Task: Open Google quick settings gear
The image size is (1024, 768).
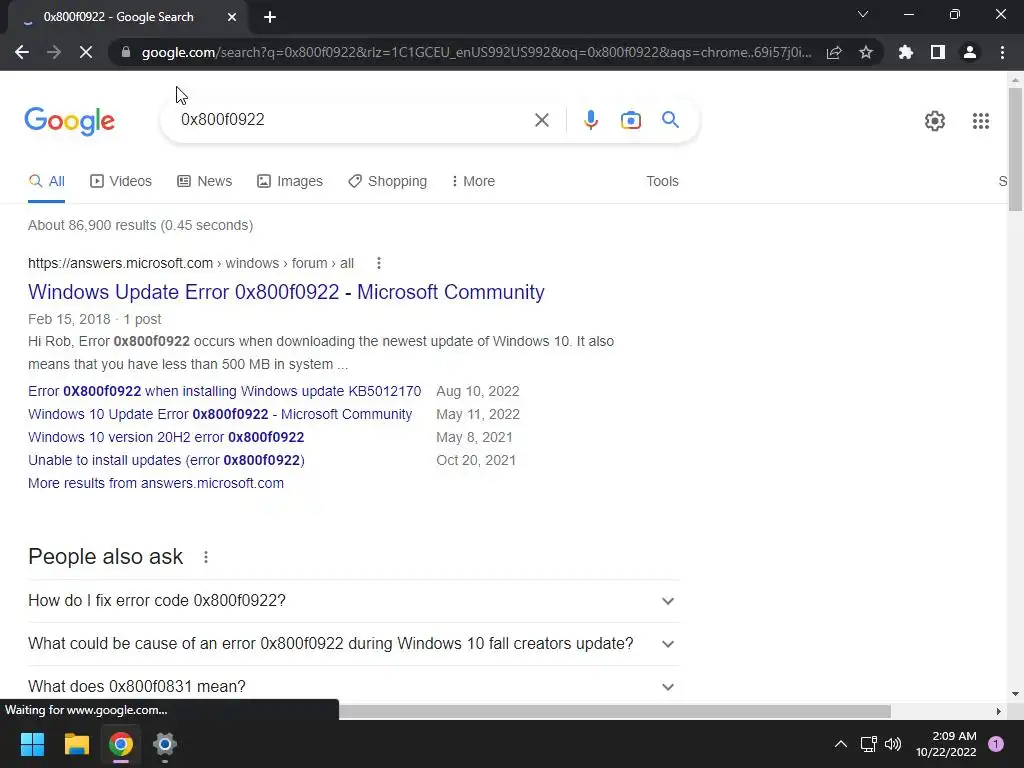Action: tap(935, 121)
